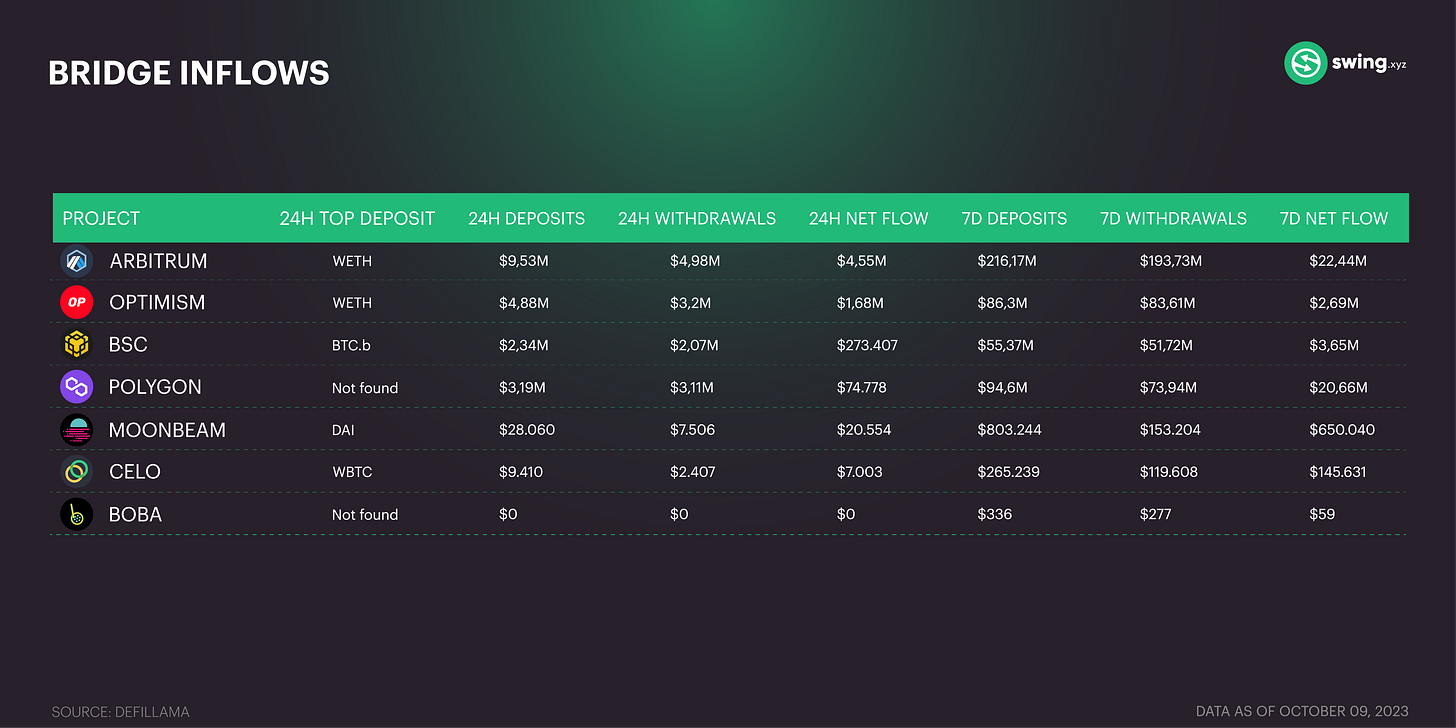The image size is (1456, 728).
Task: Click the $59 7D net flow value
Action: coord(1322,514)
